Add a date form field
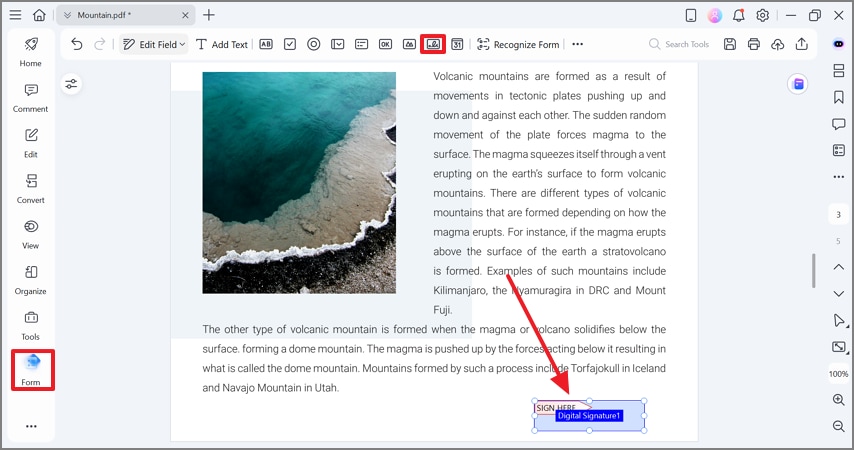The height and width of the screenshot is (450, 854). point(458,44)
